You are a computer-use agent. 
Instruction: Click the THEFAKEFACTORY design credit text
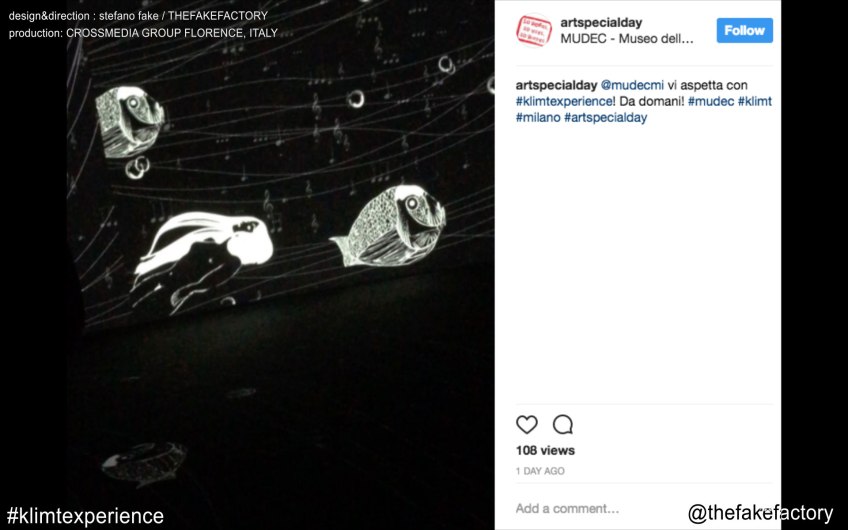click(x=218, y=16)
